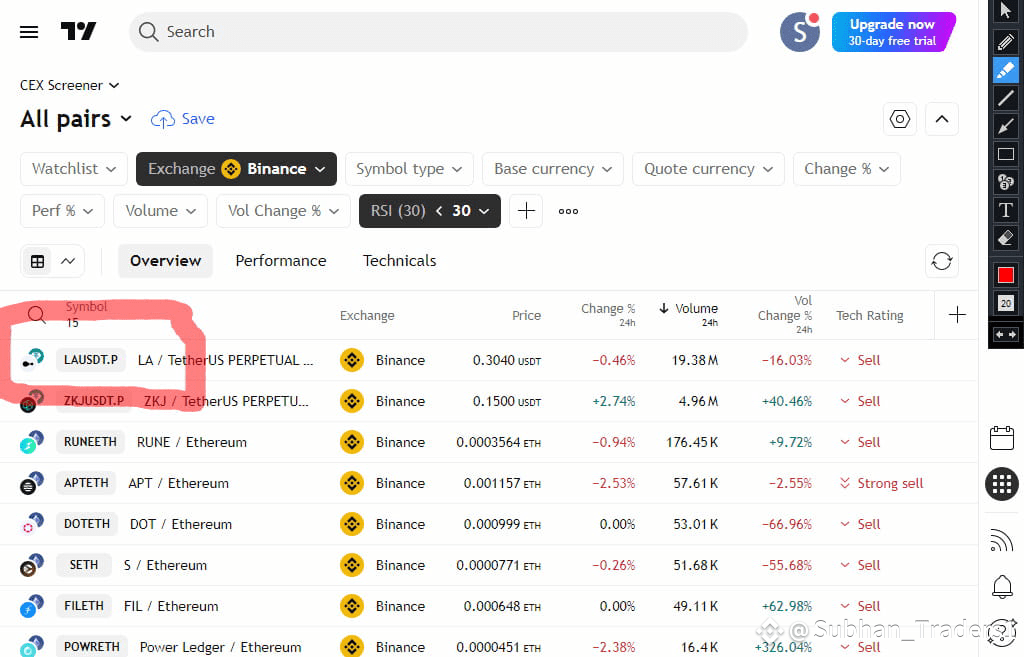Switch to the Technicals tab

point(400,261)
